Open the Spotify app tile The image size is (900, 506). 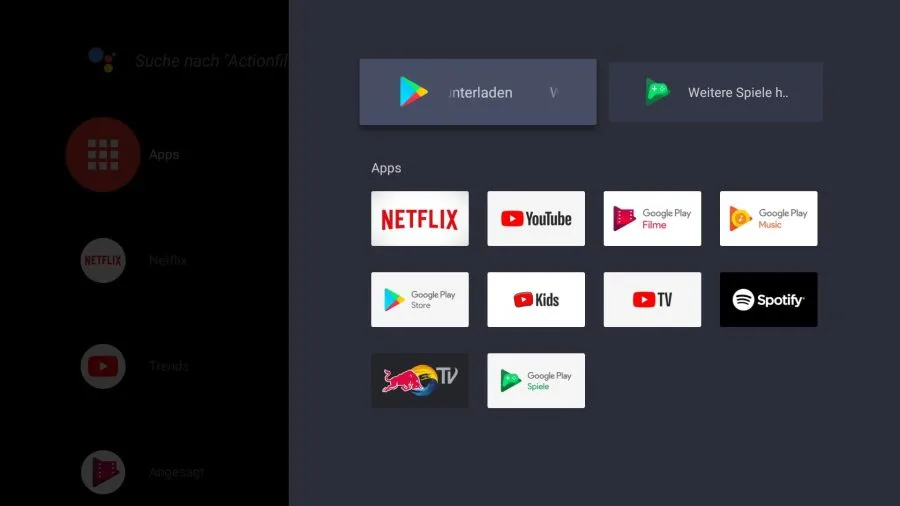[769, 299]
